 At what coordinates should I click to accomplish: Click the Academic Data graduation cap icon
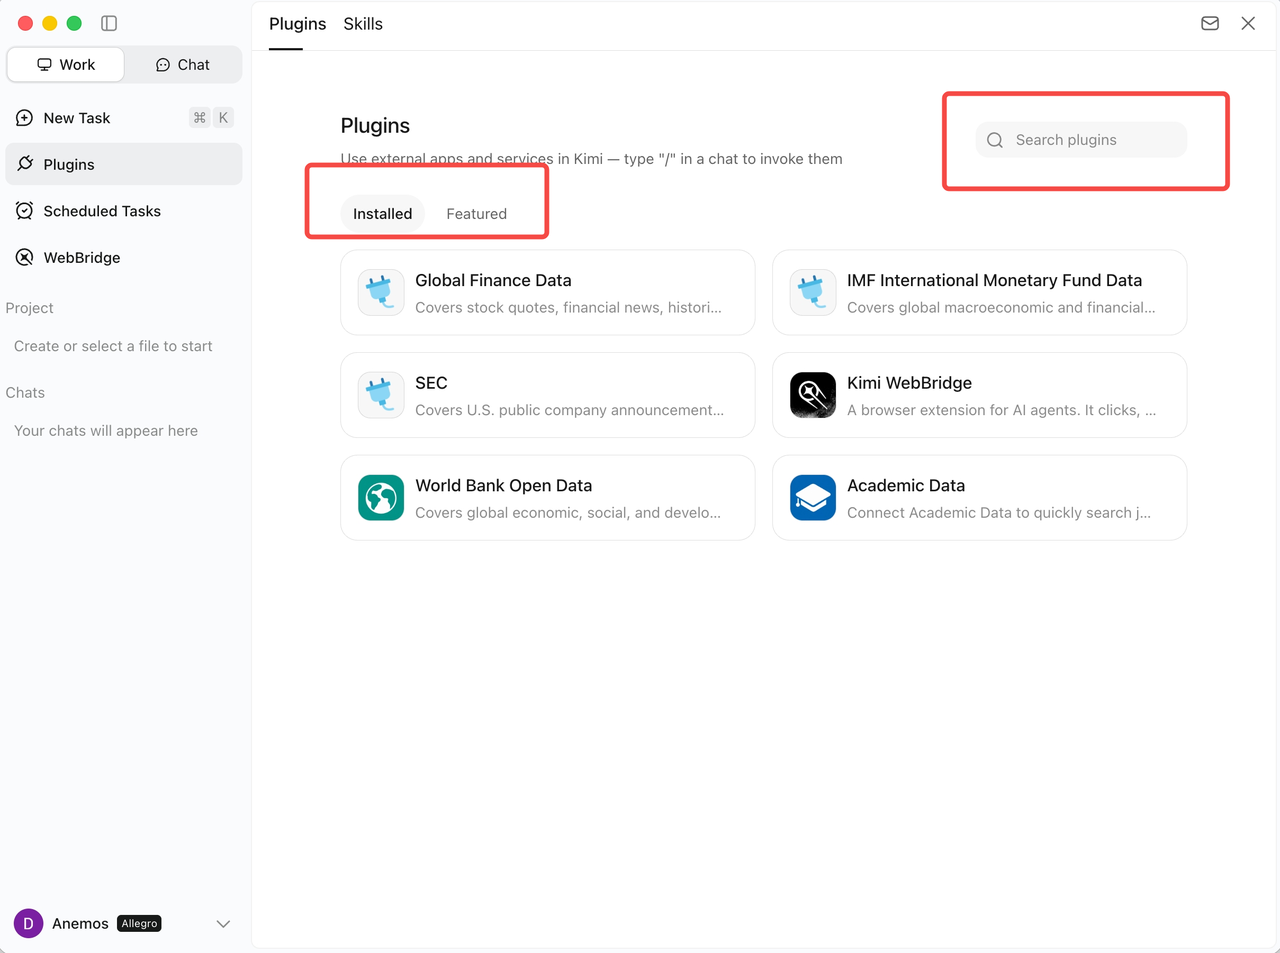click(813, 498)
